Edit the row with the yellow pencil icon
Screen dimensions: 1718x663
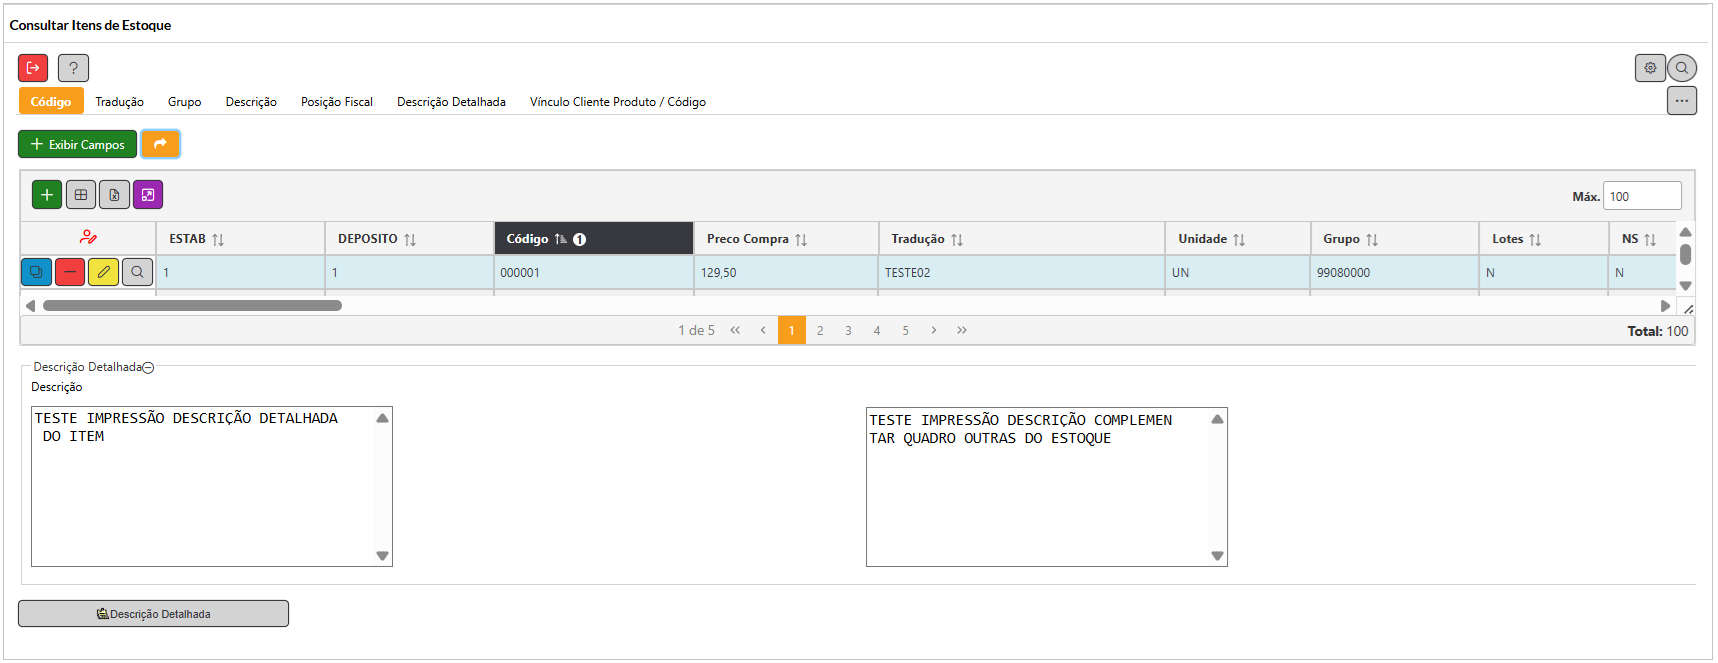(x=104, y=272)
